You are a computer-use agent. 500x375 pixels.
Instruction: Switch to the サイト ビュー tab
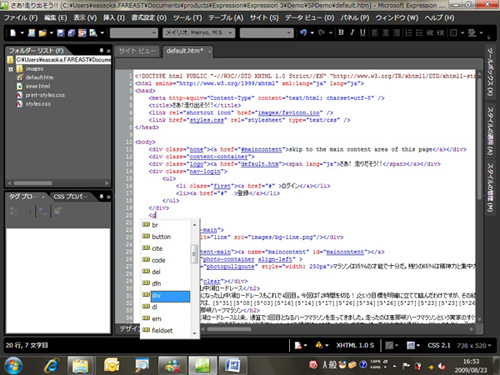click(137, 51)
